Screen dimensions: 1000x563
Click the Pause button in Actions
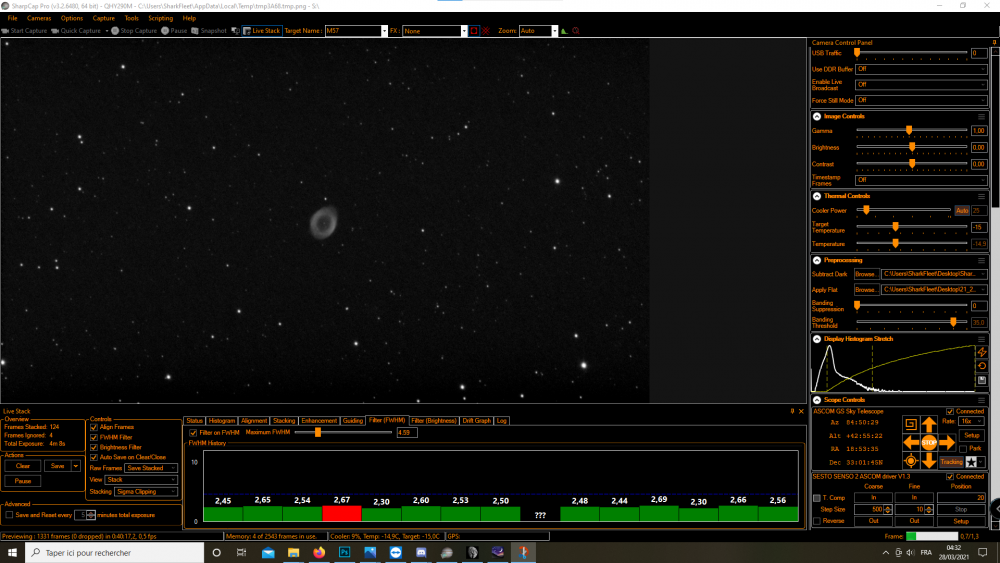pyautogui.click(x=23, y=481)
